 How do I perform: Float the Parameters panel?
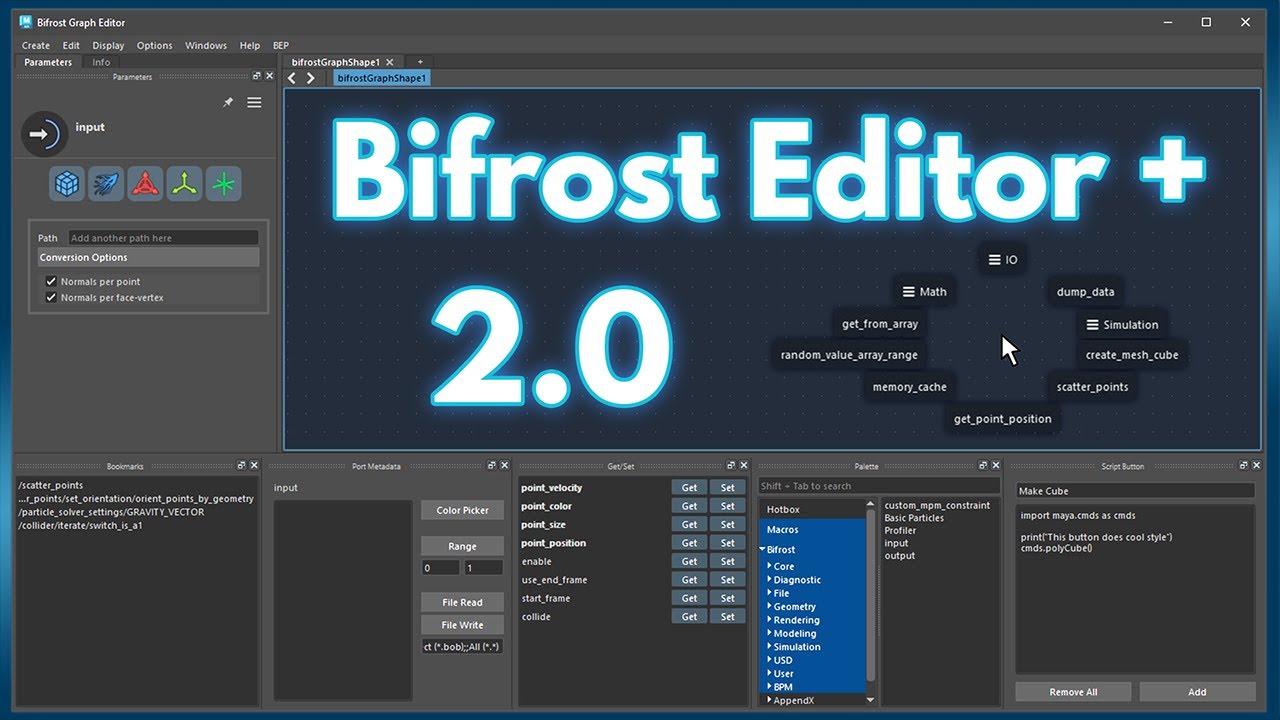click(257, 76)
